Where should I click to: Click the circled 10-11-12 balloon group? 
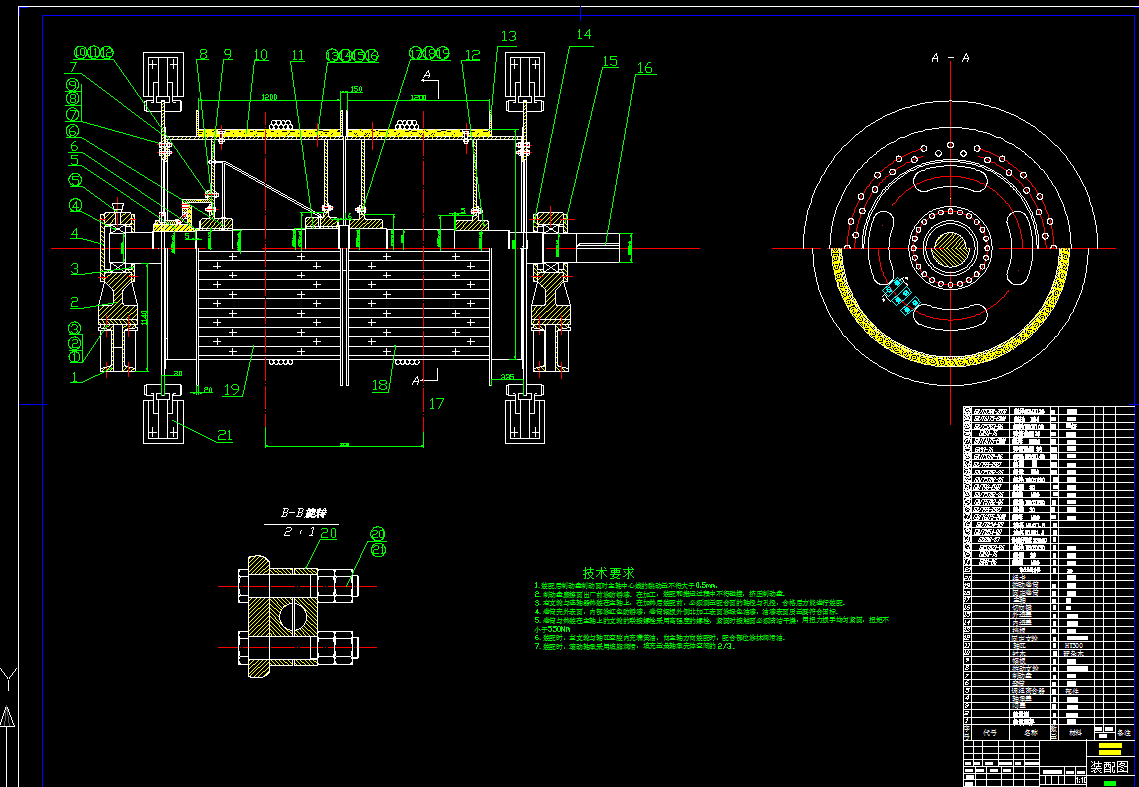point(94,52)
